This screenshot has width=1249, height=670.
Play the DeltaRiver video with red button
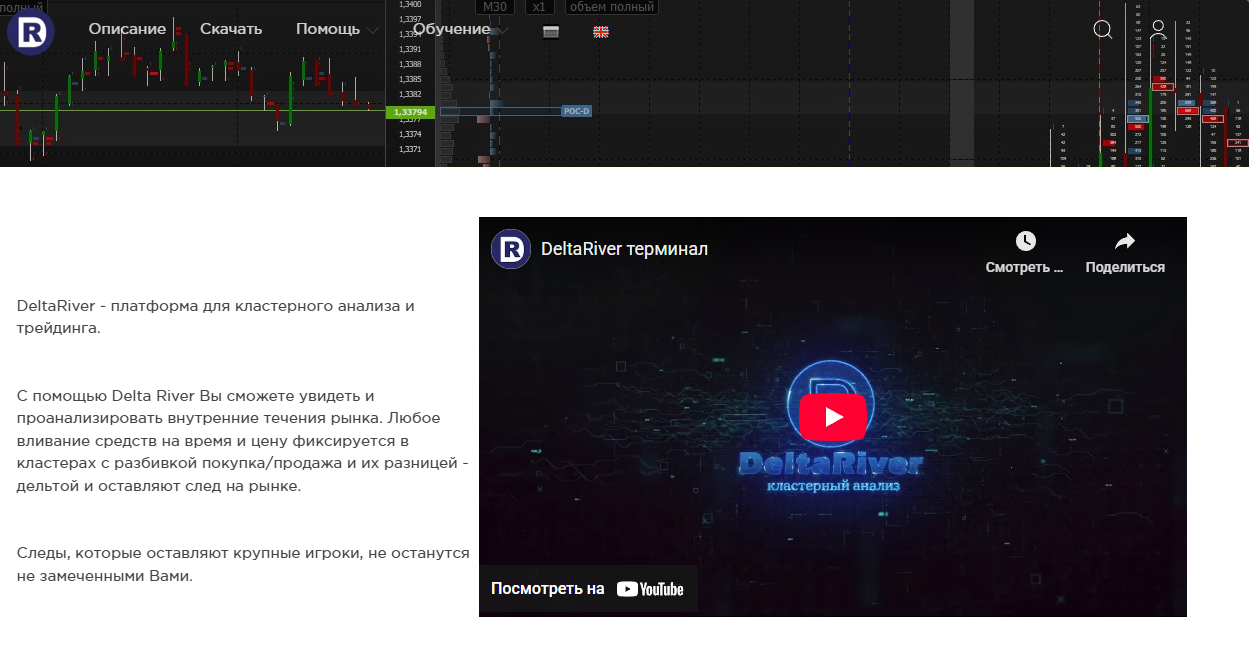[x=832, y=416]
